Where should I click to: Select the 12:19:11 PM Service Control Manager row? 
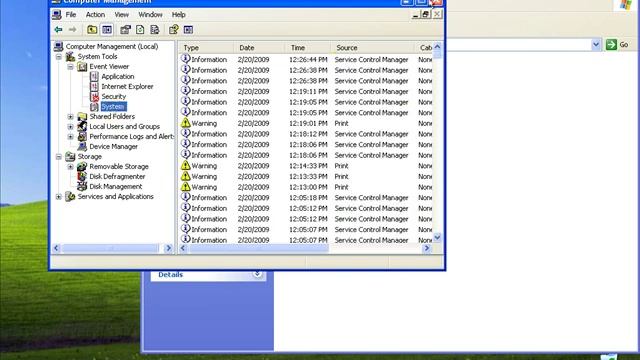(x=306, y=91)
